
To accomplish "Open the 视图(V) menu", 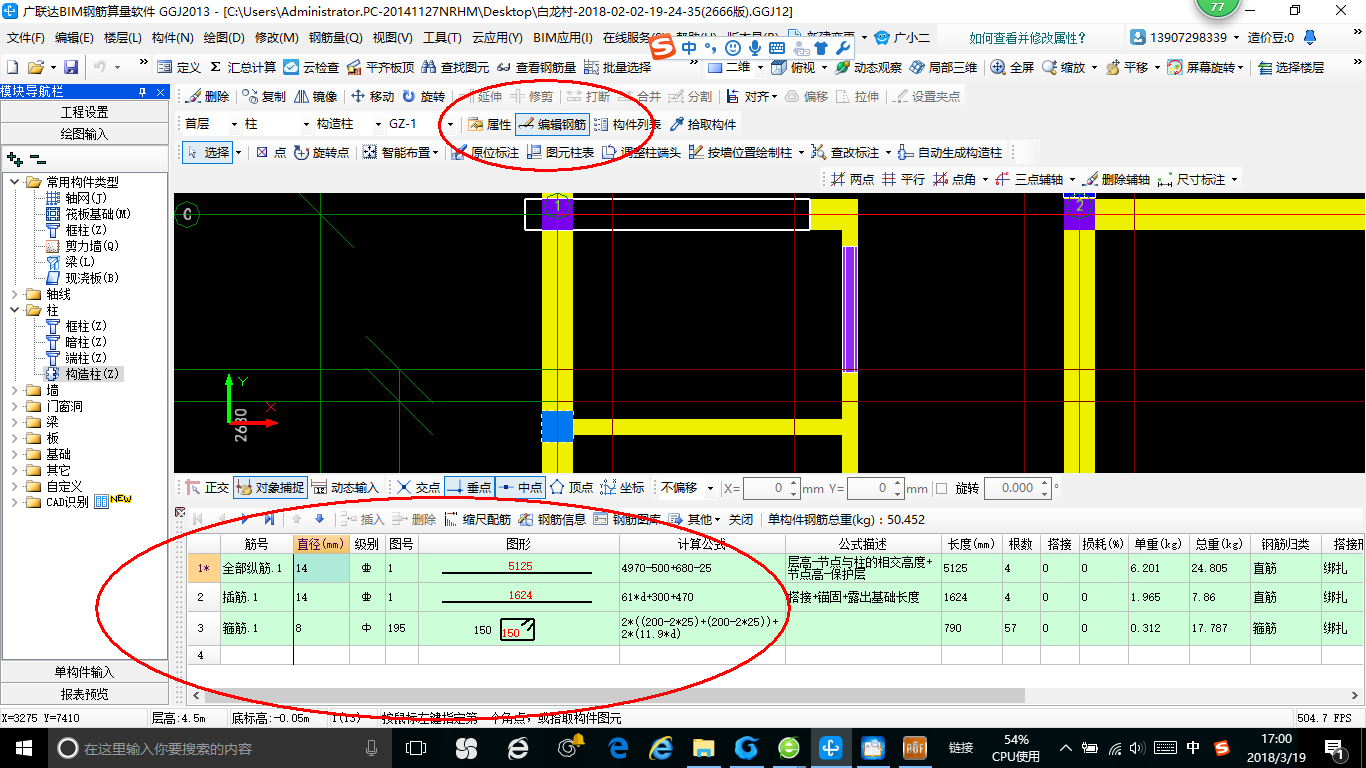I will [x=392, y=38].
